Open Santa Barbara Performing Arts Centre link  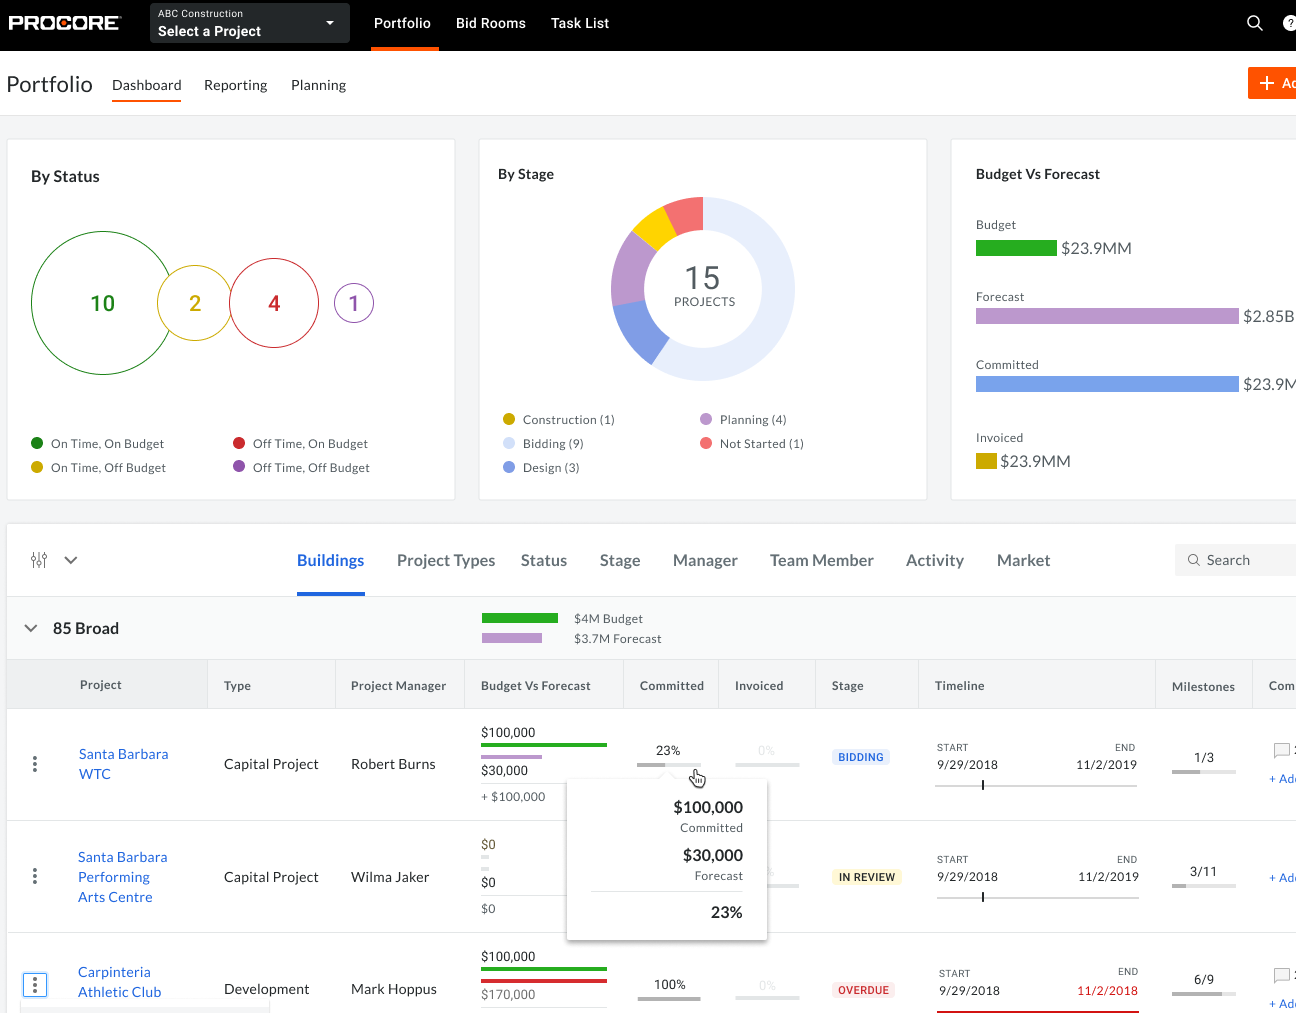123,877
